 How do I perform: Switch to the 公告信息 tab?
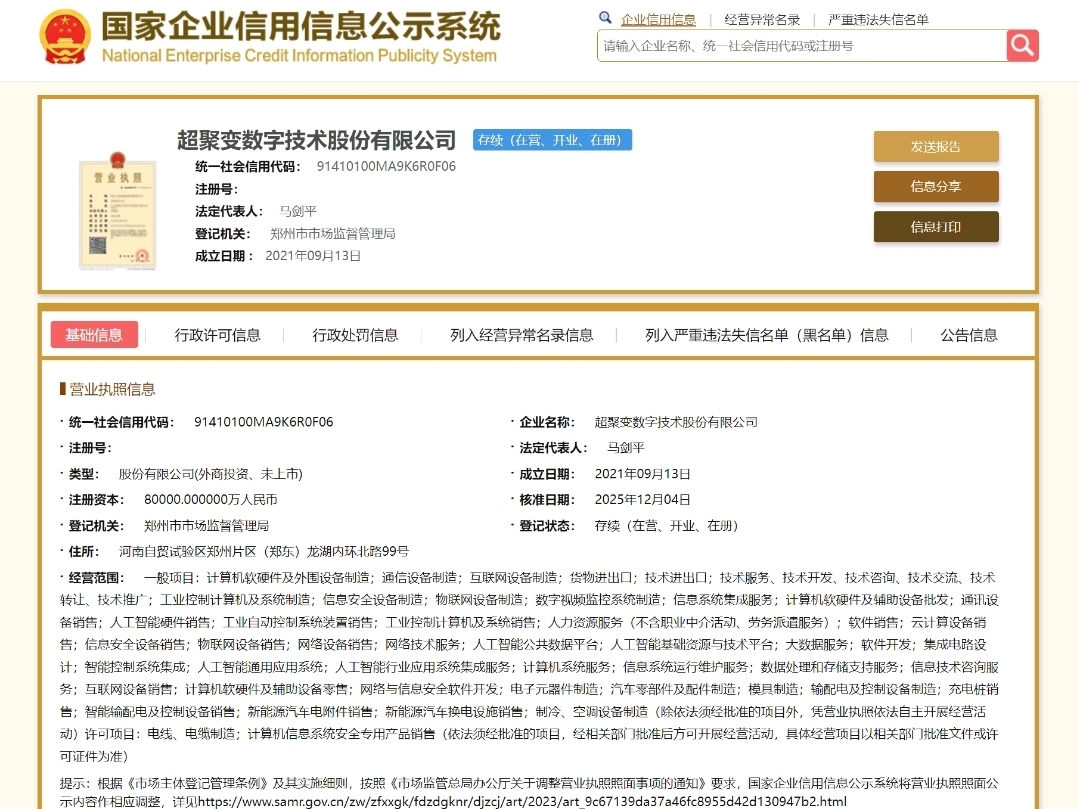(x=969, y=335)
